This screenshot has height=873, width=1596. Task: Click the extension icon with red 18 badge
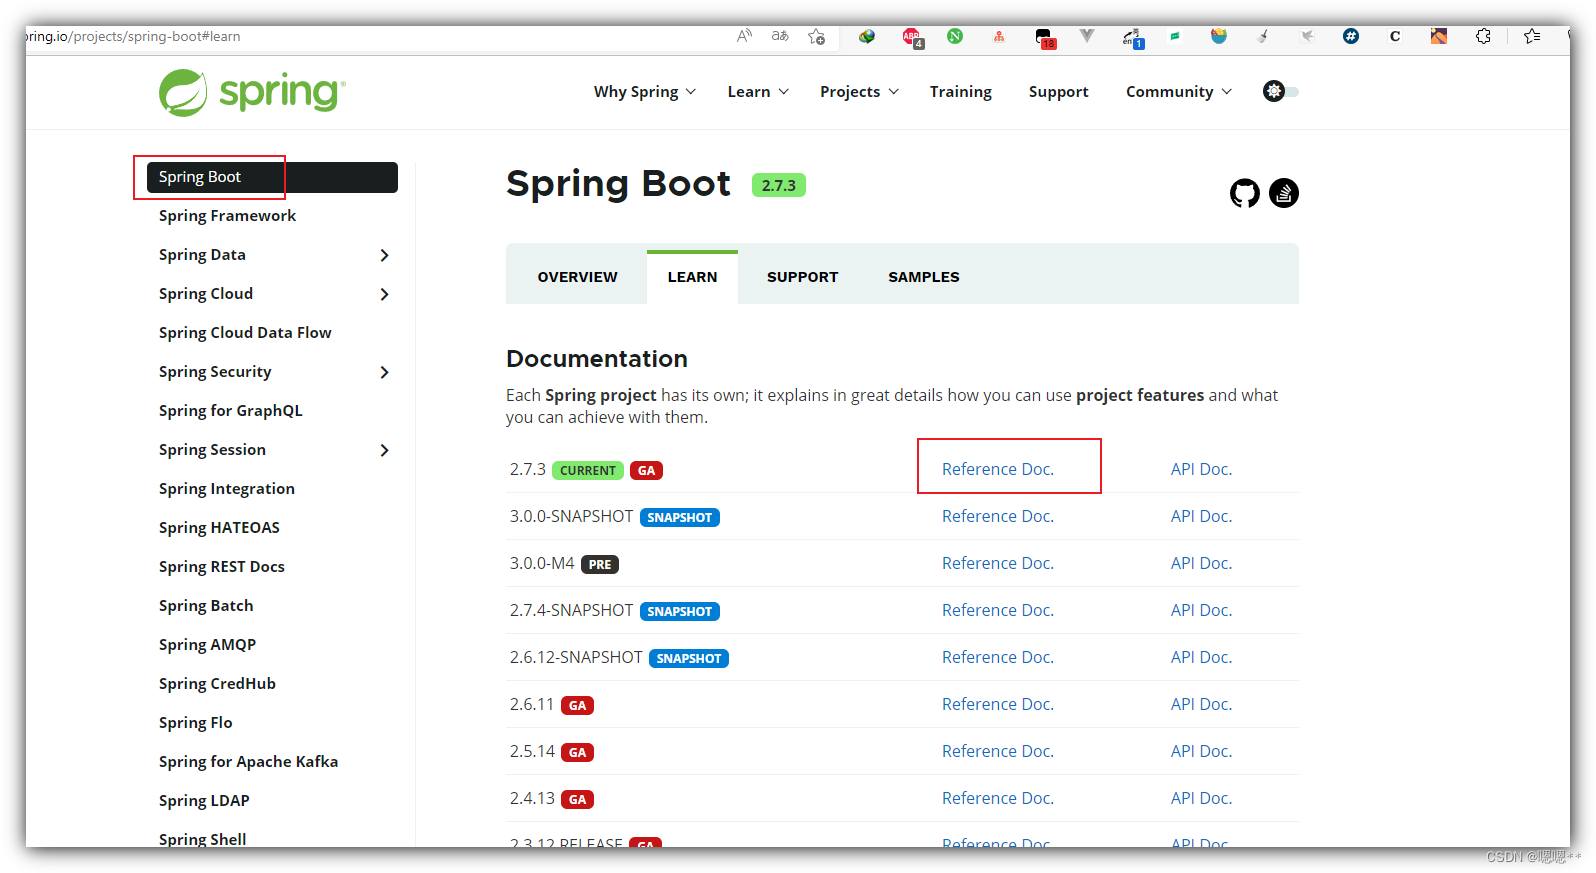click(x=1044, y=38)
